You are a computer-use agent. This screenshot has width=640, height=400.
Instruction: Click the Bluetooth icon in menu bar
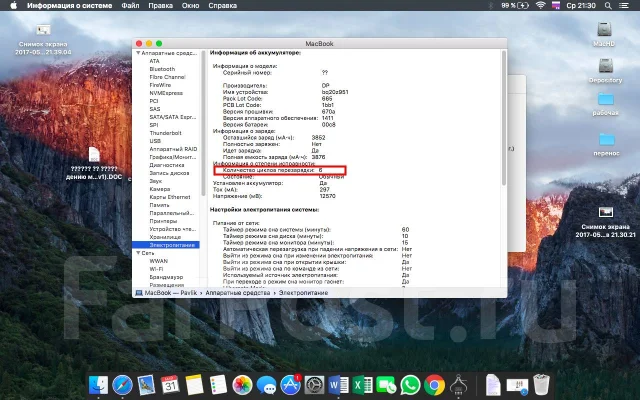tap(491, 5)
